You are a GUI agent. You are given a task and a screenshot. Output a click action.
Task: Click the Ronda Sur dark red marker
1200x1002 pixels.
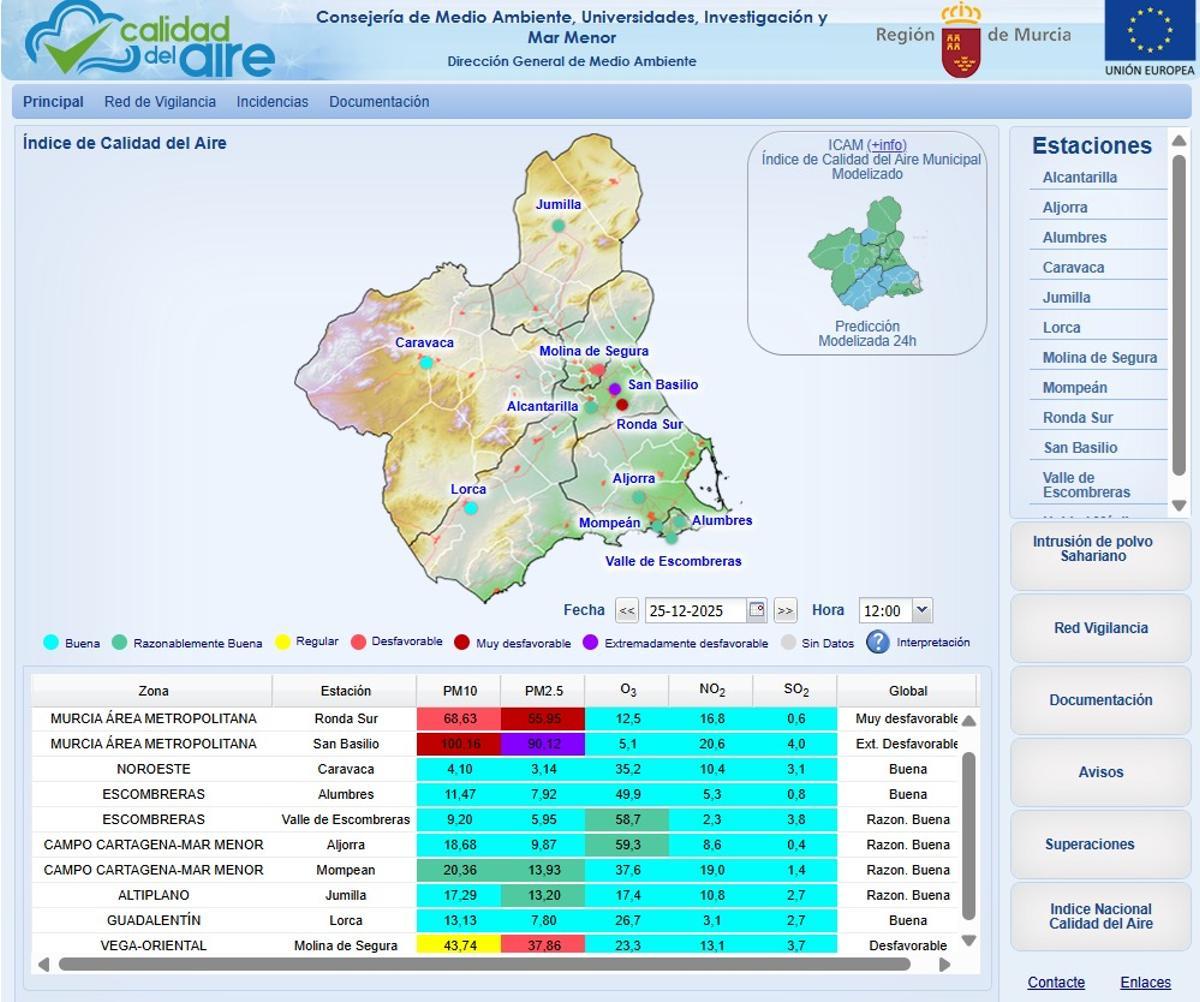point(622,405)
